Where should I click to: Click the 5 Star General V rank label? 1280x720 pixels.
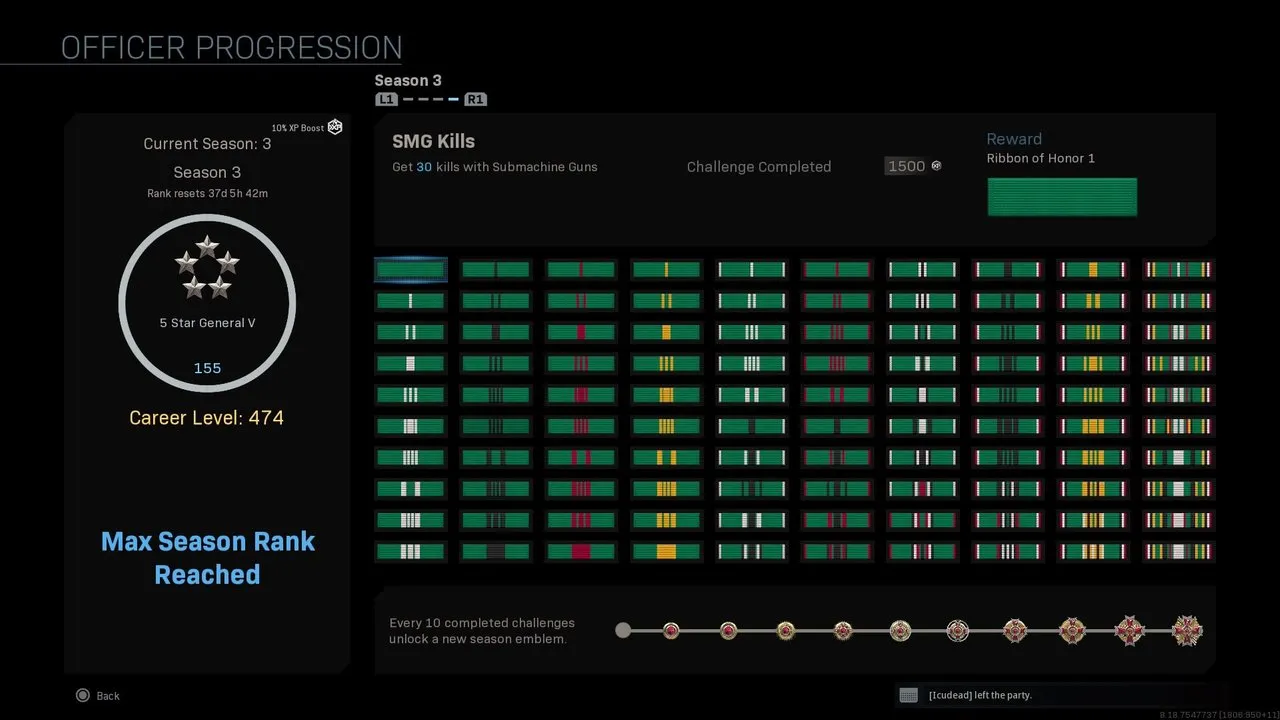pyautogui.click(x=207, y=323)
